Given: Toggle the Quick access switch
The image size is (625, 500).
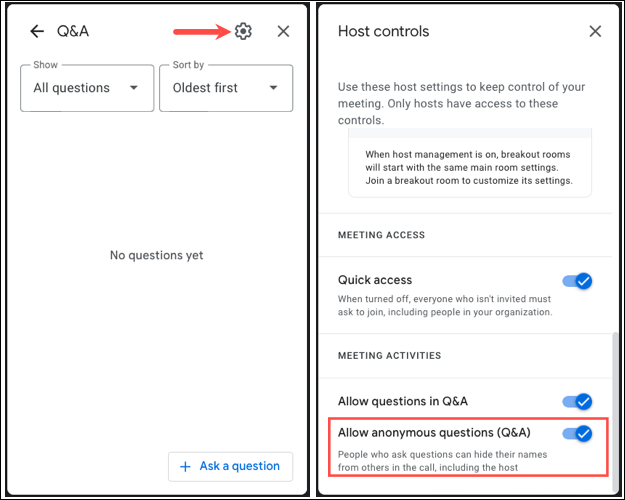Looking at the screenshot, I should coord(577,281).
